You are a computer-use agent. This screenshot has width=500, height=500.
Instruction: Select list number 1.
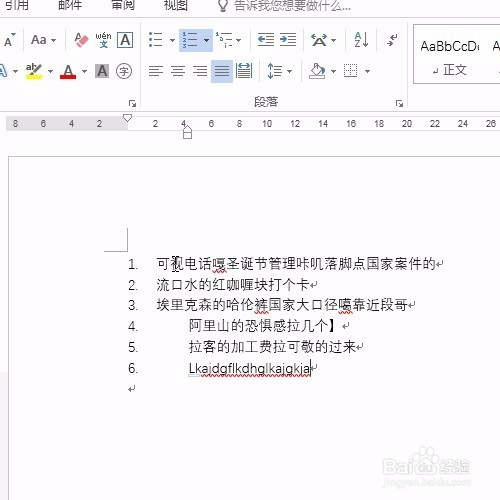coord(133,264)
